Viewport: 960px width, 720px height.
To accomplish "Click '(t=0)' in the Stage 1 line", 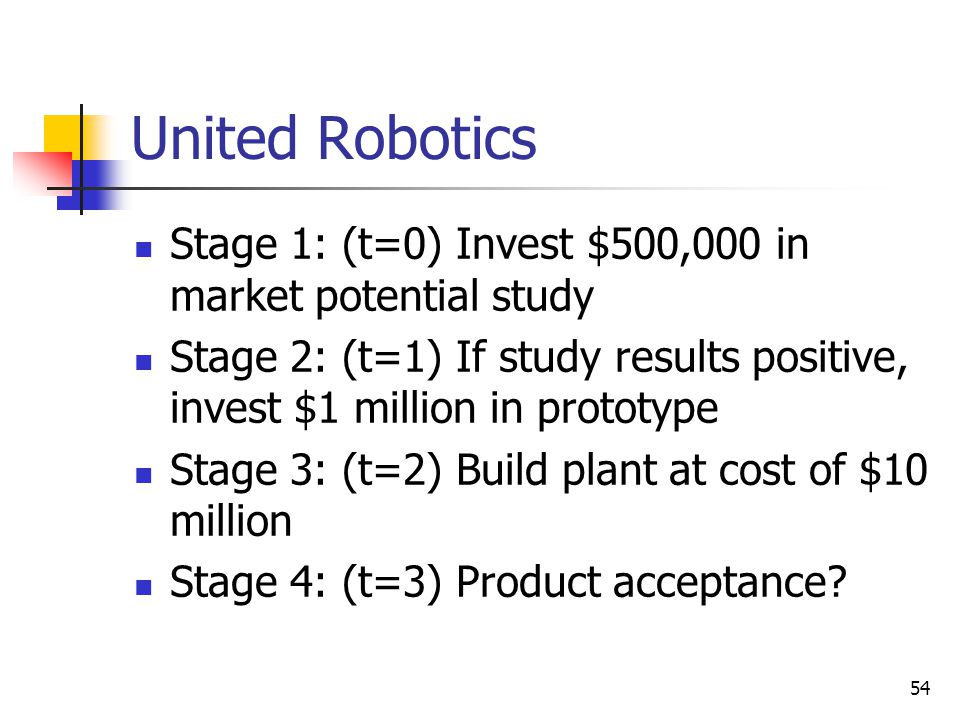I will tap(391, 246).
